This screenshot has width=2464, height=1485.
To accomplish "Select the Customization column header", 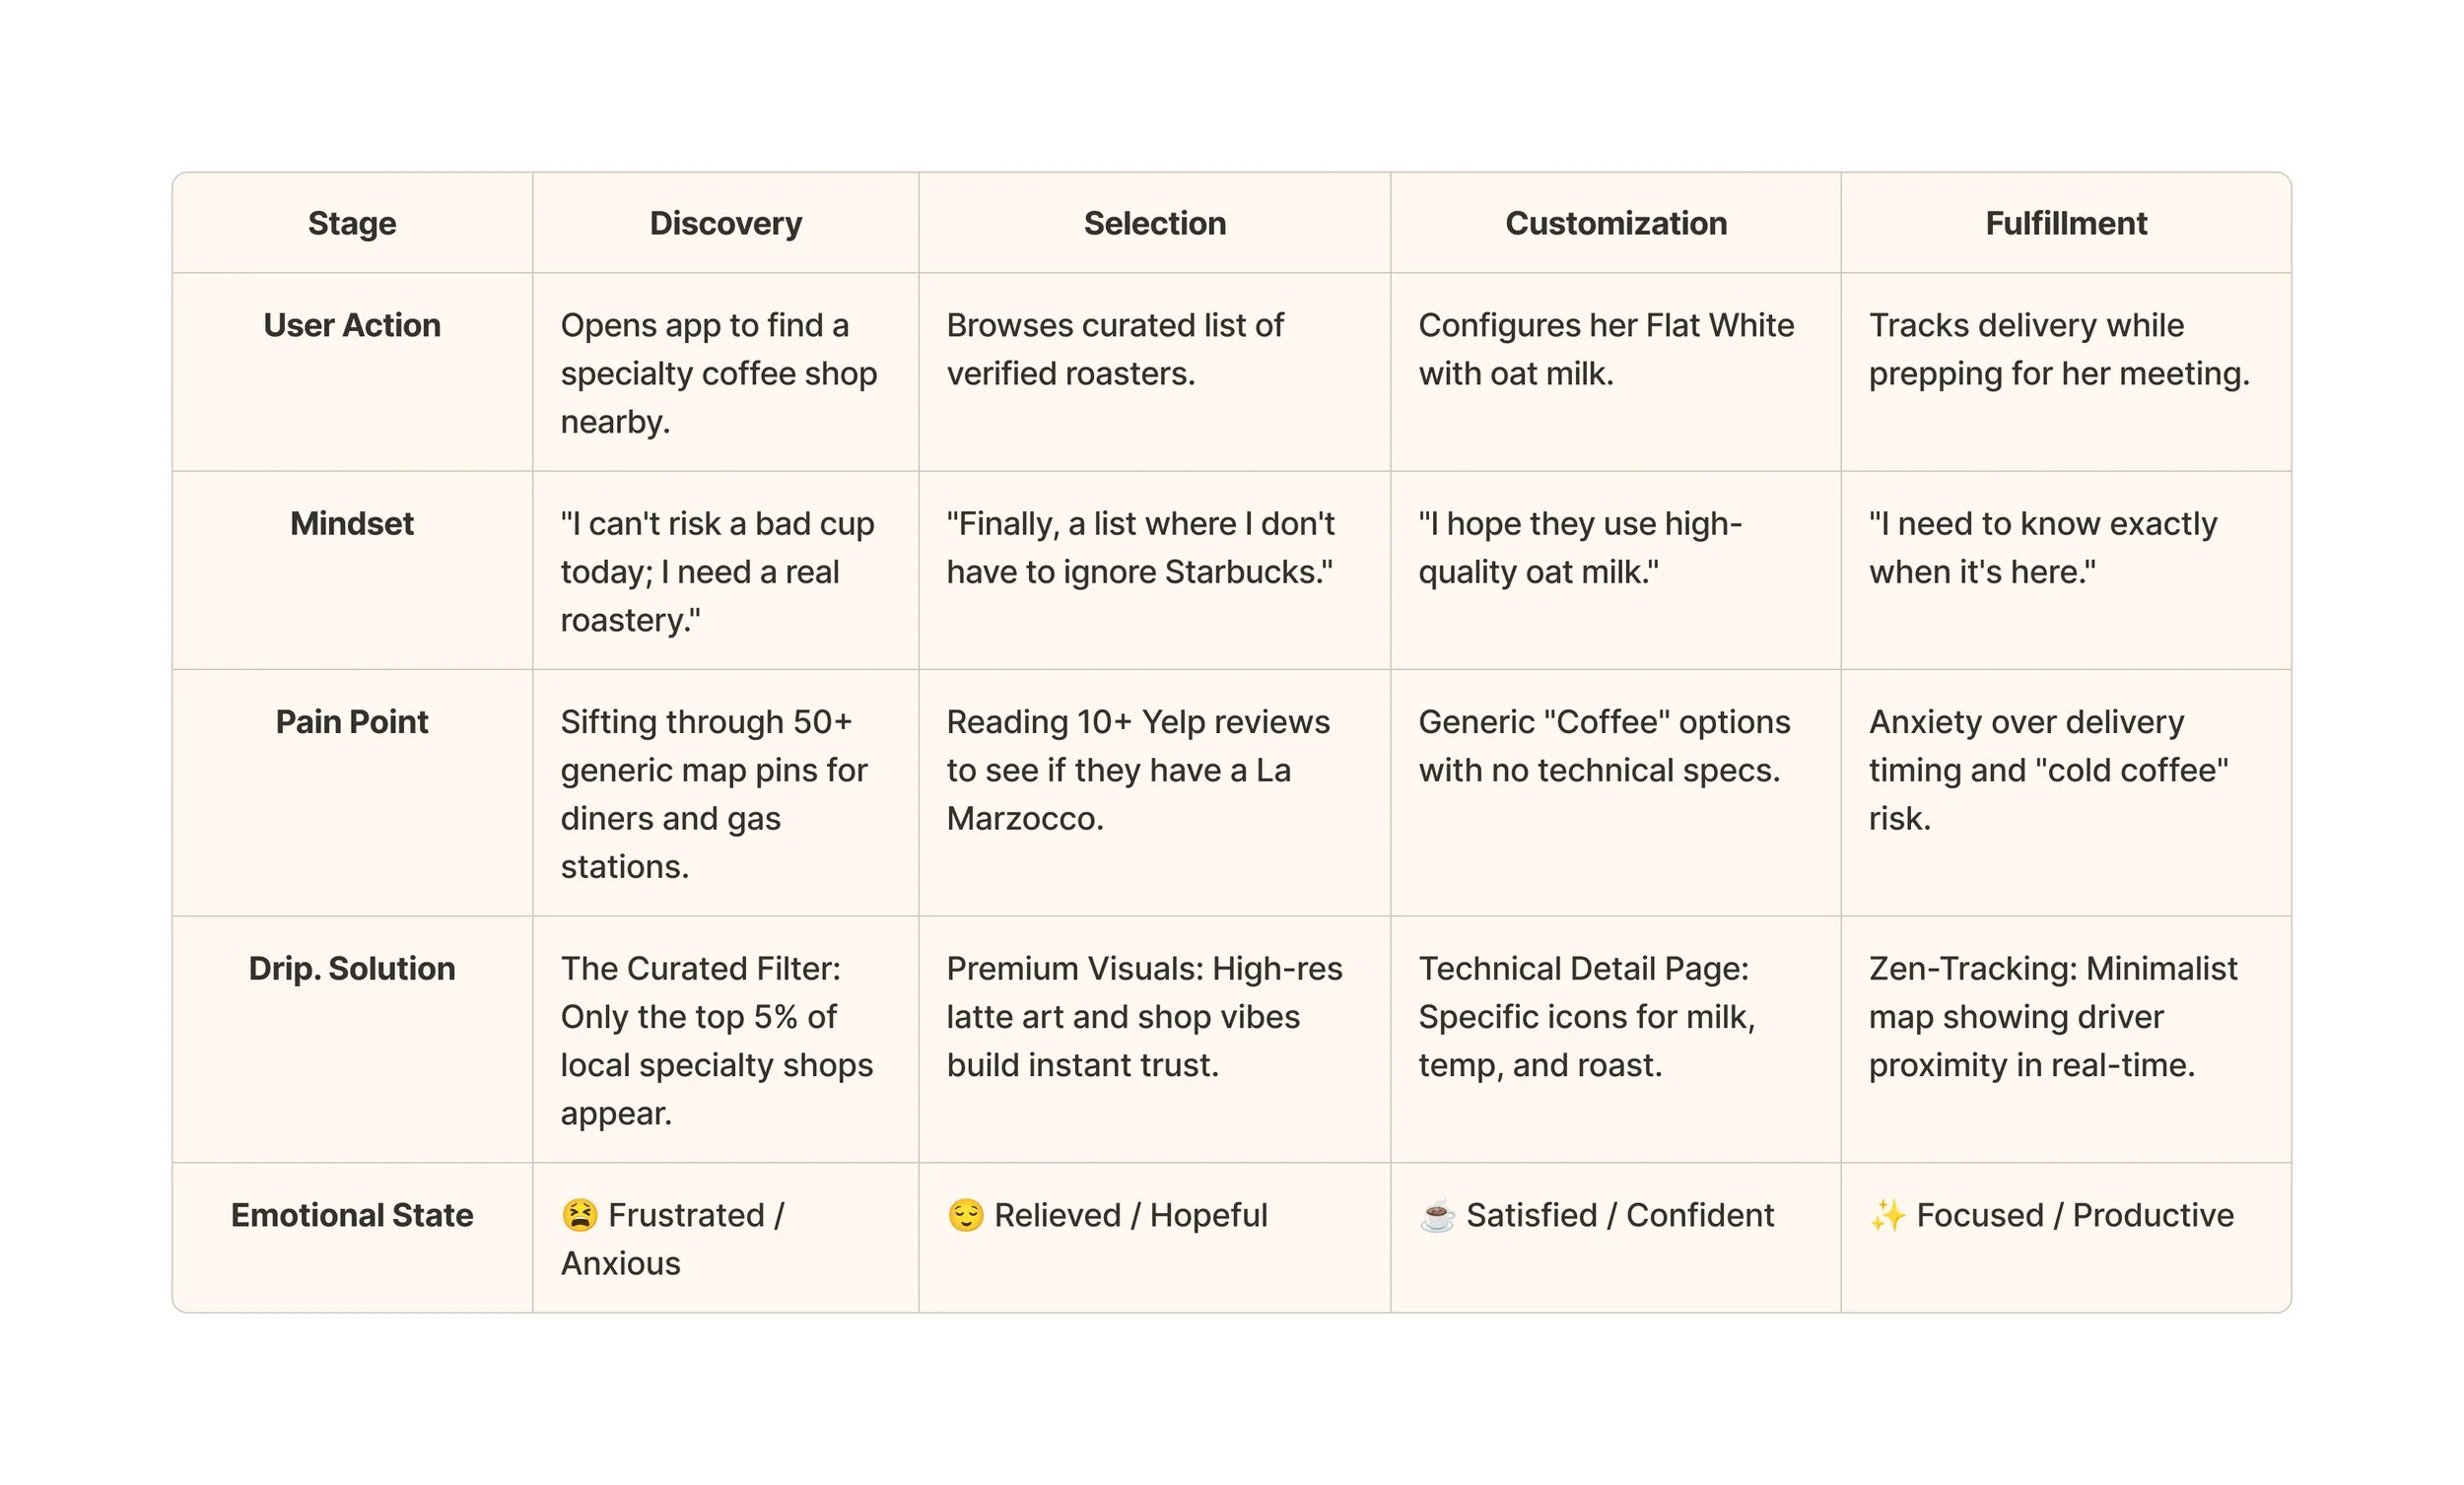I will pos(1615,223).
